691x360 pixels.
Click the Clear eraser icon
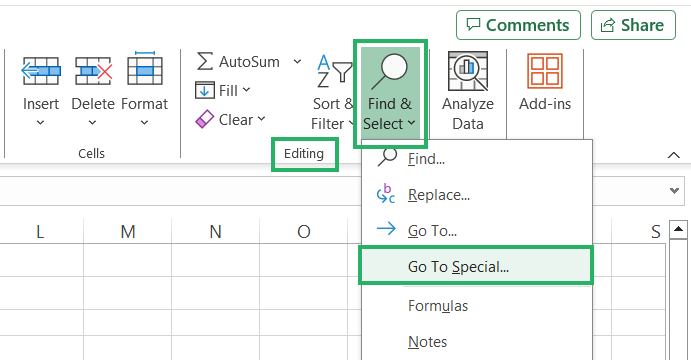pyautogui.click(x=204, y=119)
